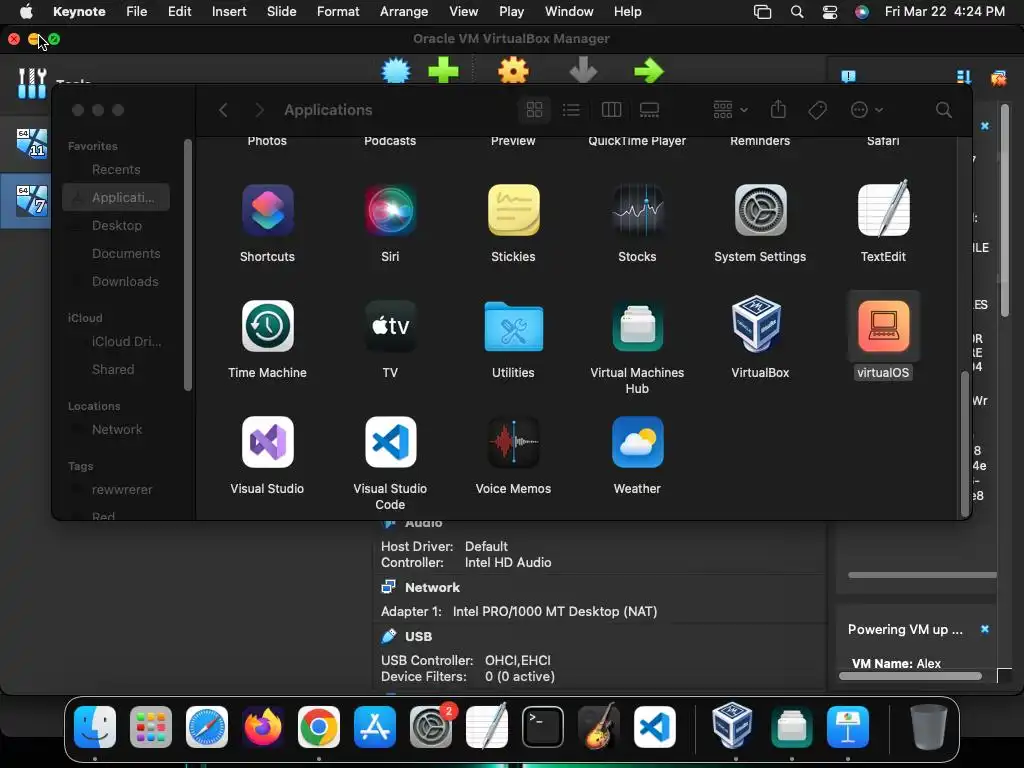1024x768 pixels.
Task: Open System Settings in Applications
Action: (x=760, y=210)
